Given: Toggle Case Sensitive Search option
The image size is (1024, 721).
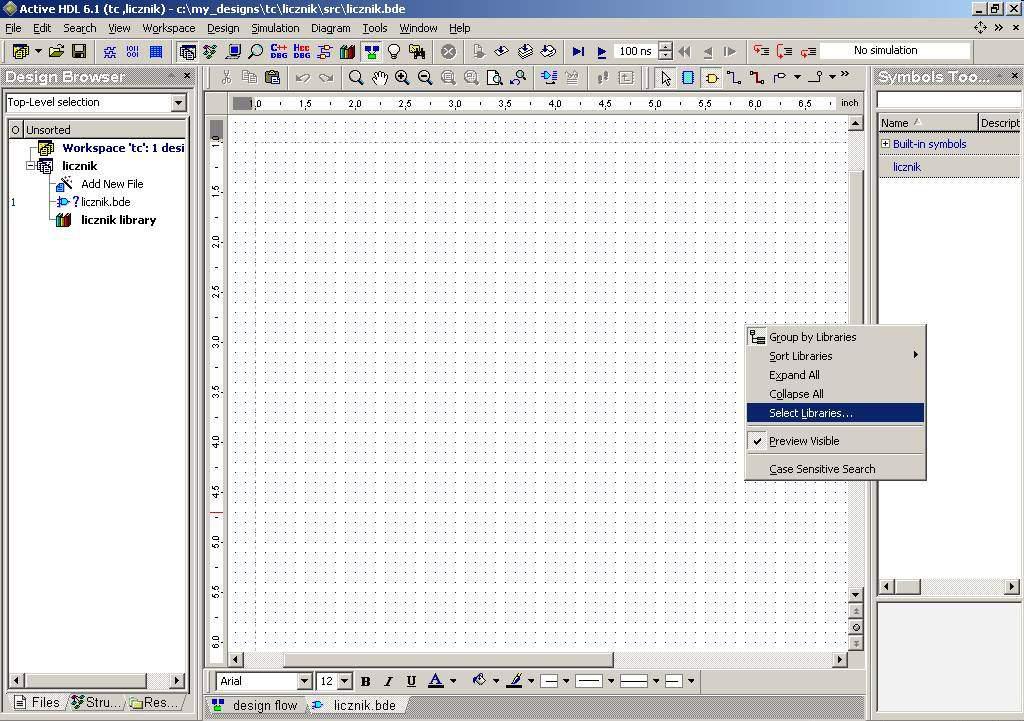Looking at the screenshot, I should [835, 469].
